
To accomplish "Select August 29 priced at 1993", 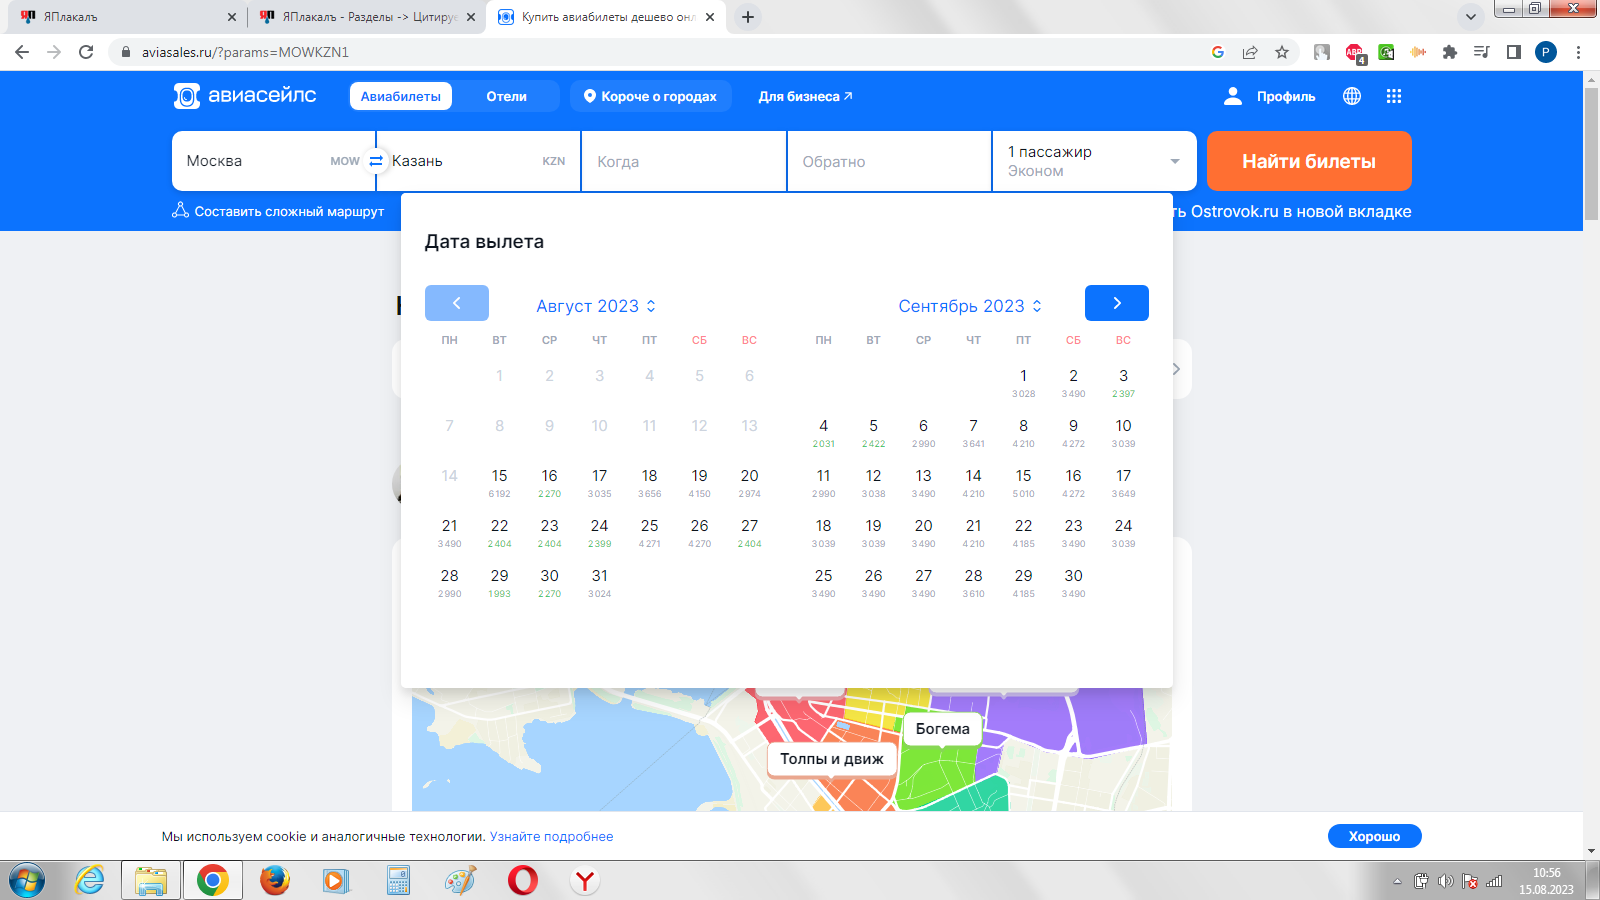I will (499, 583).
